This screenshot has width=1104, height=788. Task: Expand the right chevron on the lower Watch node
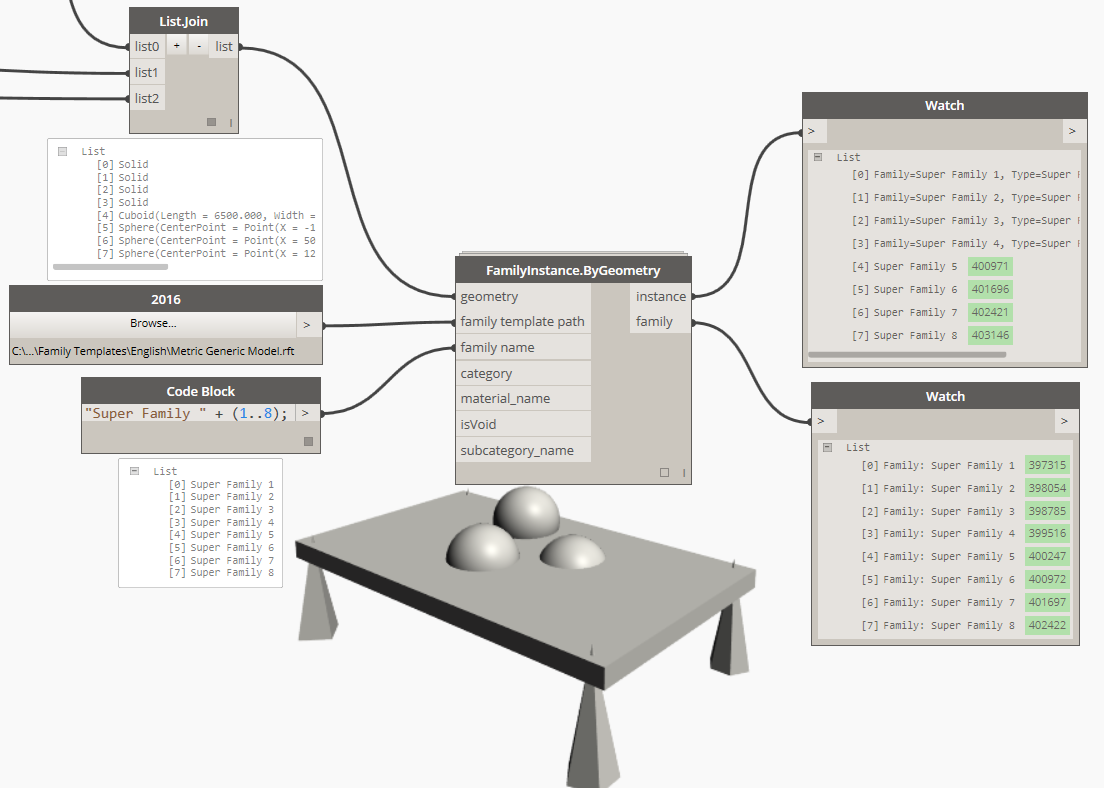coord(1066,421)
